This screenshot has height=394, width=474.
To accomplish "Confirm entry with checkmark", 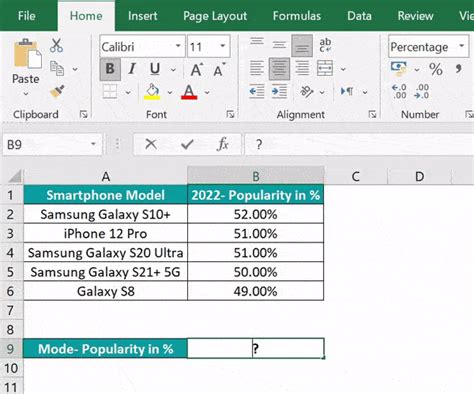I will click(187, 144).
